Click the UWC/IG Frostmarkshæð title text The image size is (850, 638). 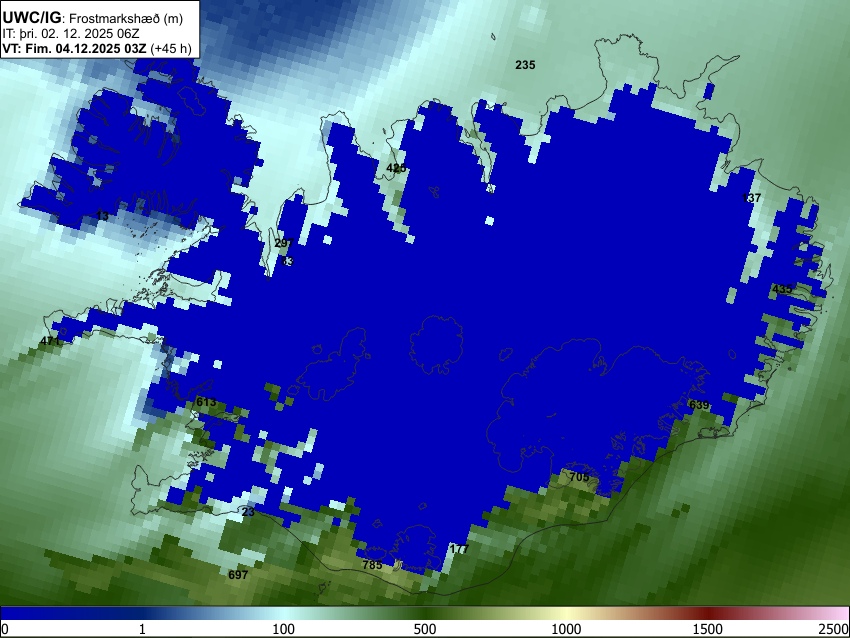point(93,18)
